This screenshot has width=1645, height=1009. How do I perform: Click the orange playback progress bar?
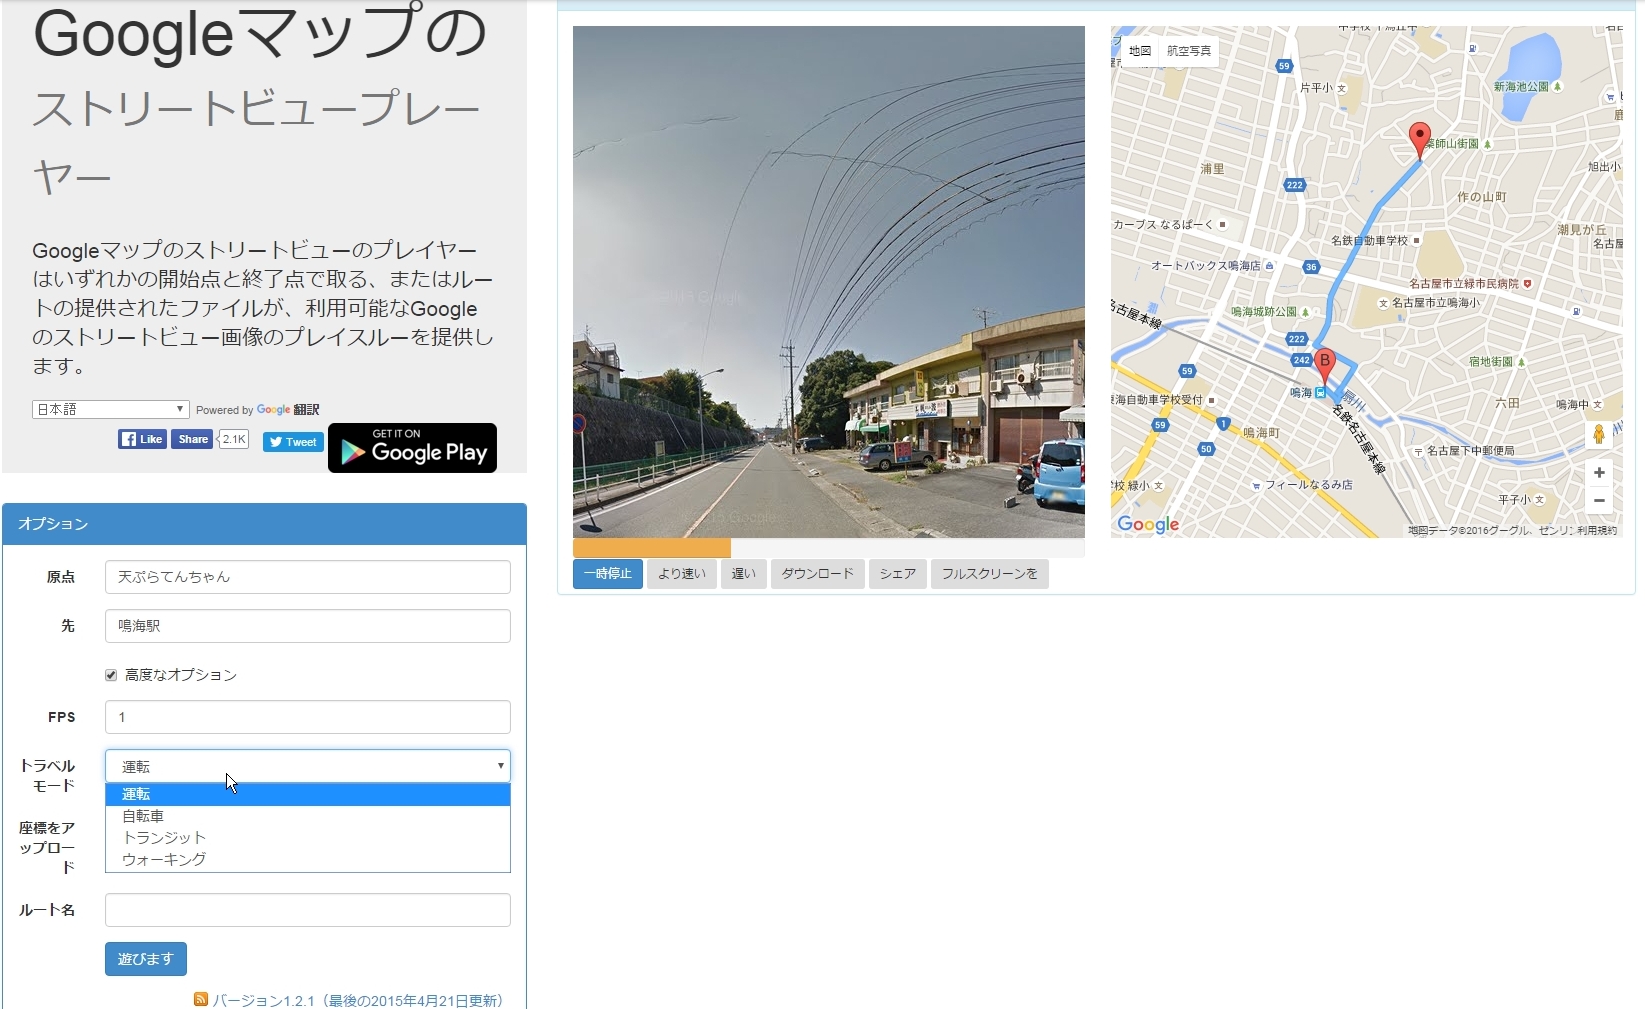tap(652, 548)
